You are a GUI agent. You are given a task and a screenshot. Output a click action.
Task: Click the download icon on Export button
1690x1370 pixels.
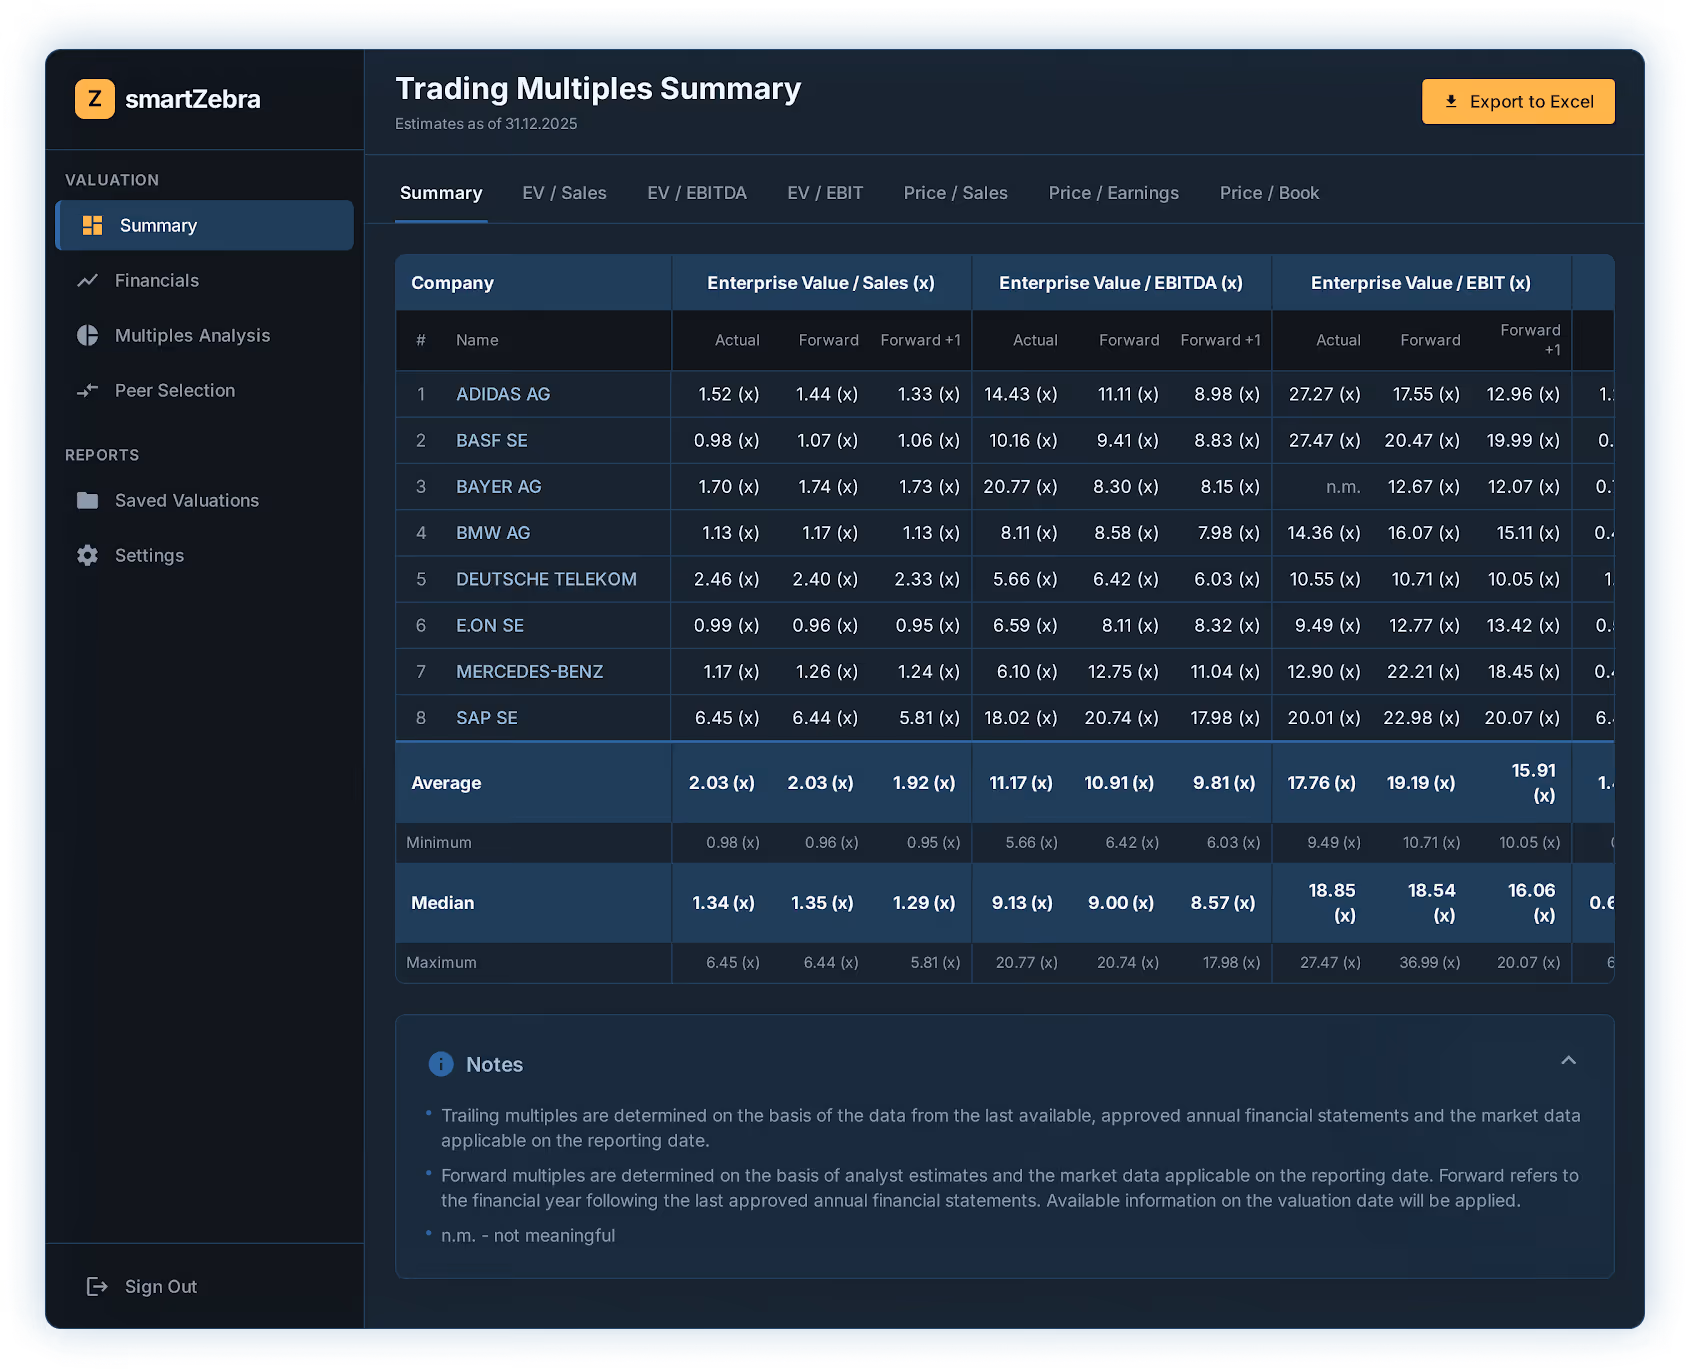[1451, 101]
